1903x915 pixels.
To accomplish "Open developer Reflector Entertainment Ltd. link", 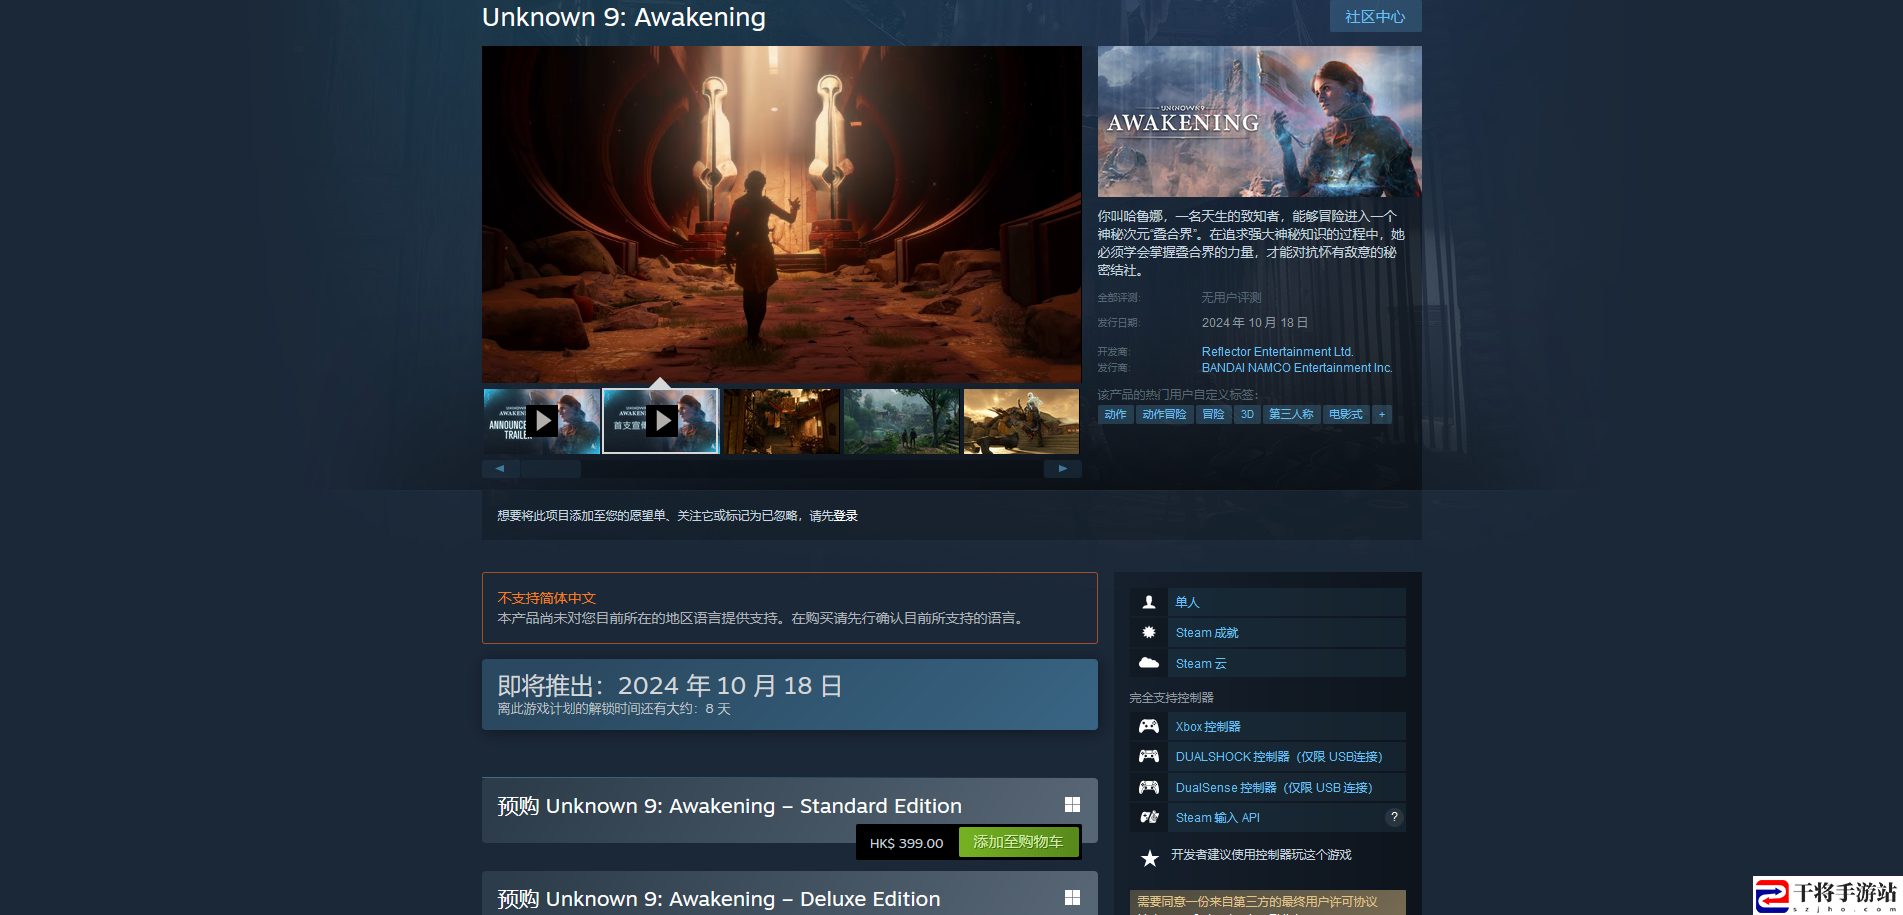I will (x=1277, y=352).
